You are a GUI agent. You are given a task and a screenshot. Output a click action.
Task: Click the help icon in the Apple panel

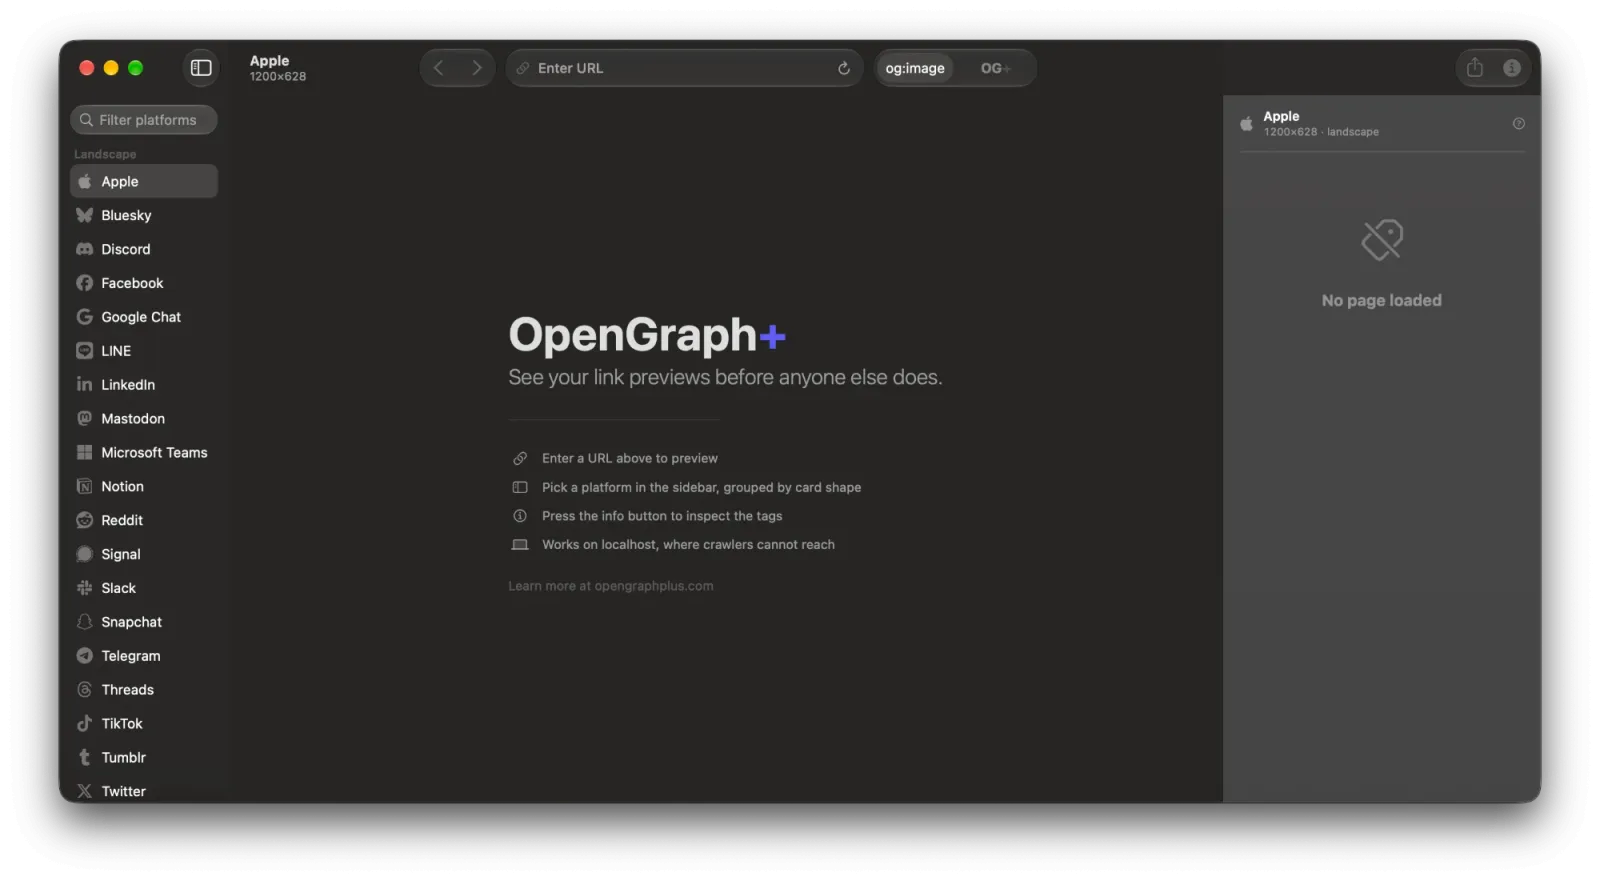click(x=1518, y=124)
